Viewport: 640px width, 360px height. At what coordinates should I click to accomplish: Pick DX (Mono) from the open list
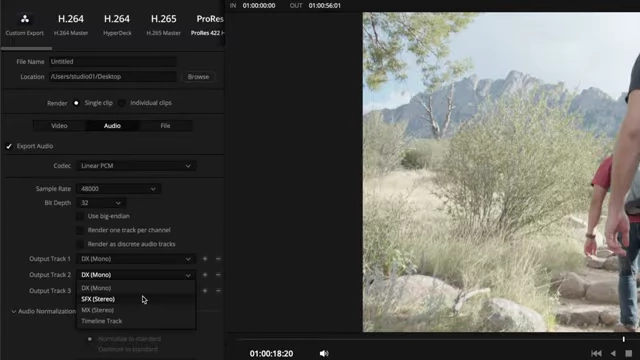tap(136, 288)
